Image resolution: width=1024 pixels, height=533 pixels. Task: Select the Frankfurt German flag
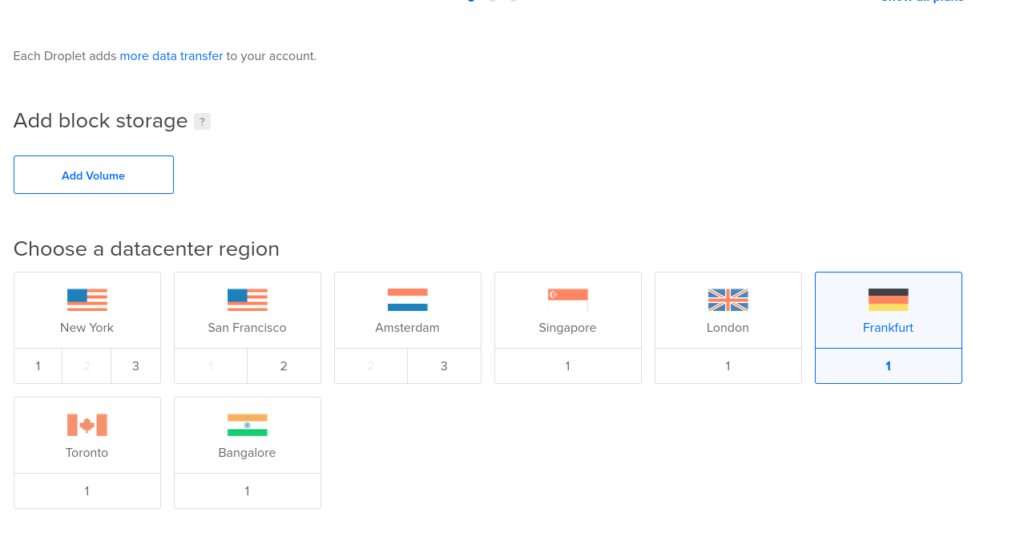(888, 300)
